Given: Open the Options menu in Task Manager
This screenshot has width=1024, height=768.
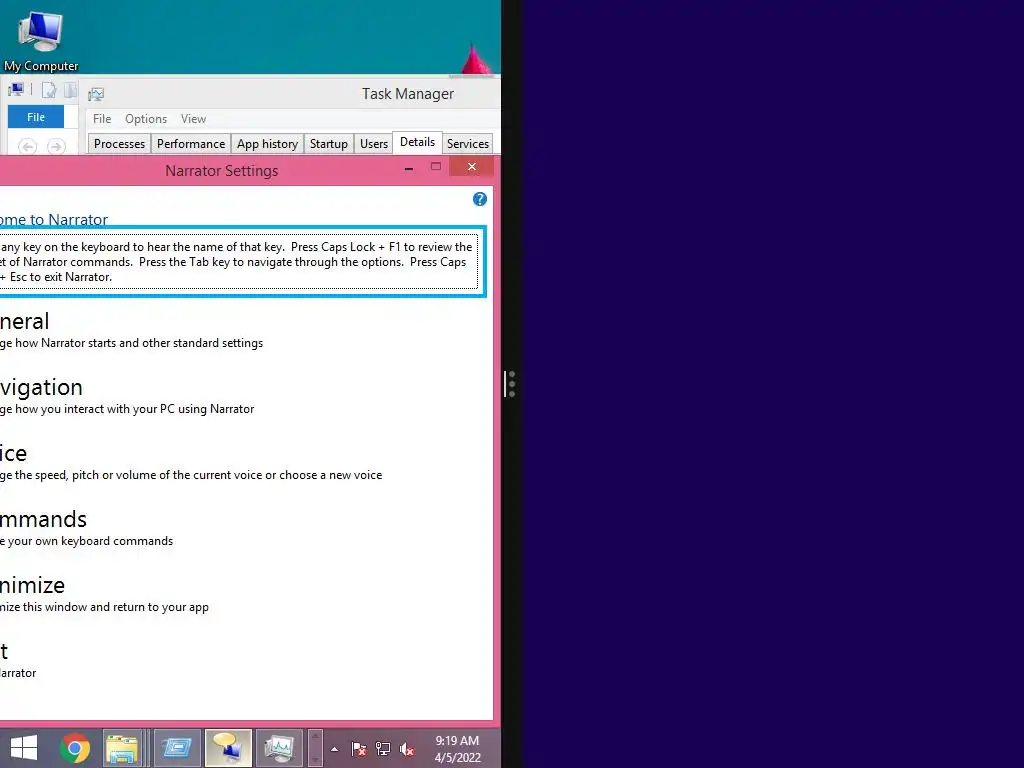Looking at the screenshot, I should [x=146, y=119].
